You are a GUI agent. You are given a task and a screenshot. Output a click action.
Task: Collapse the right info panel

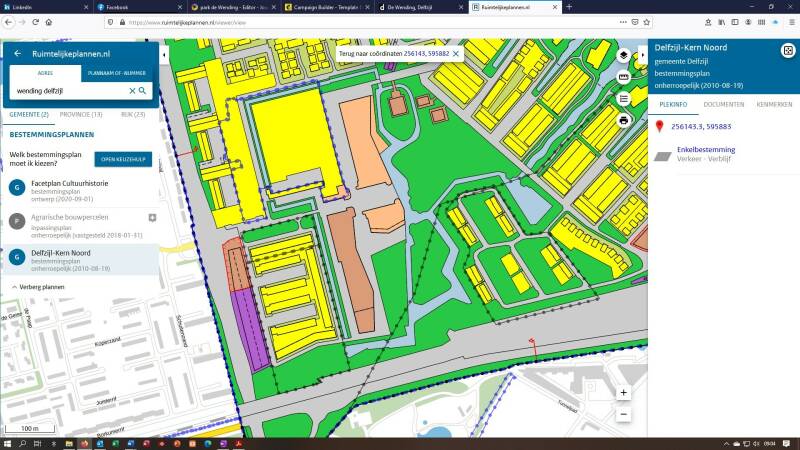641,53
